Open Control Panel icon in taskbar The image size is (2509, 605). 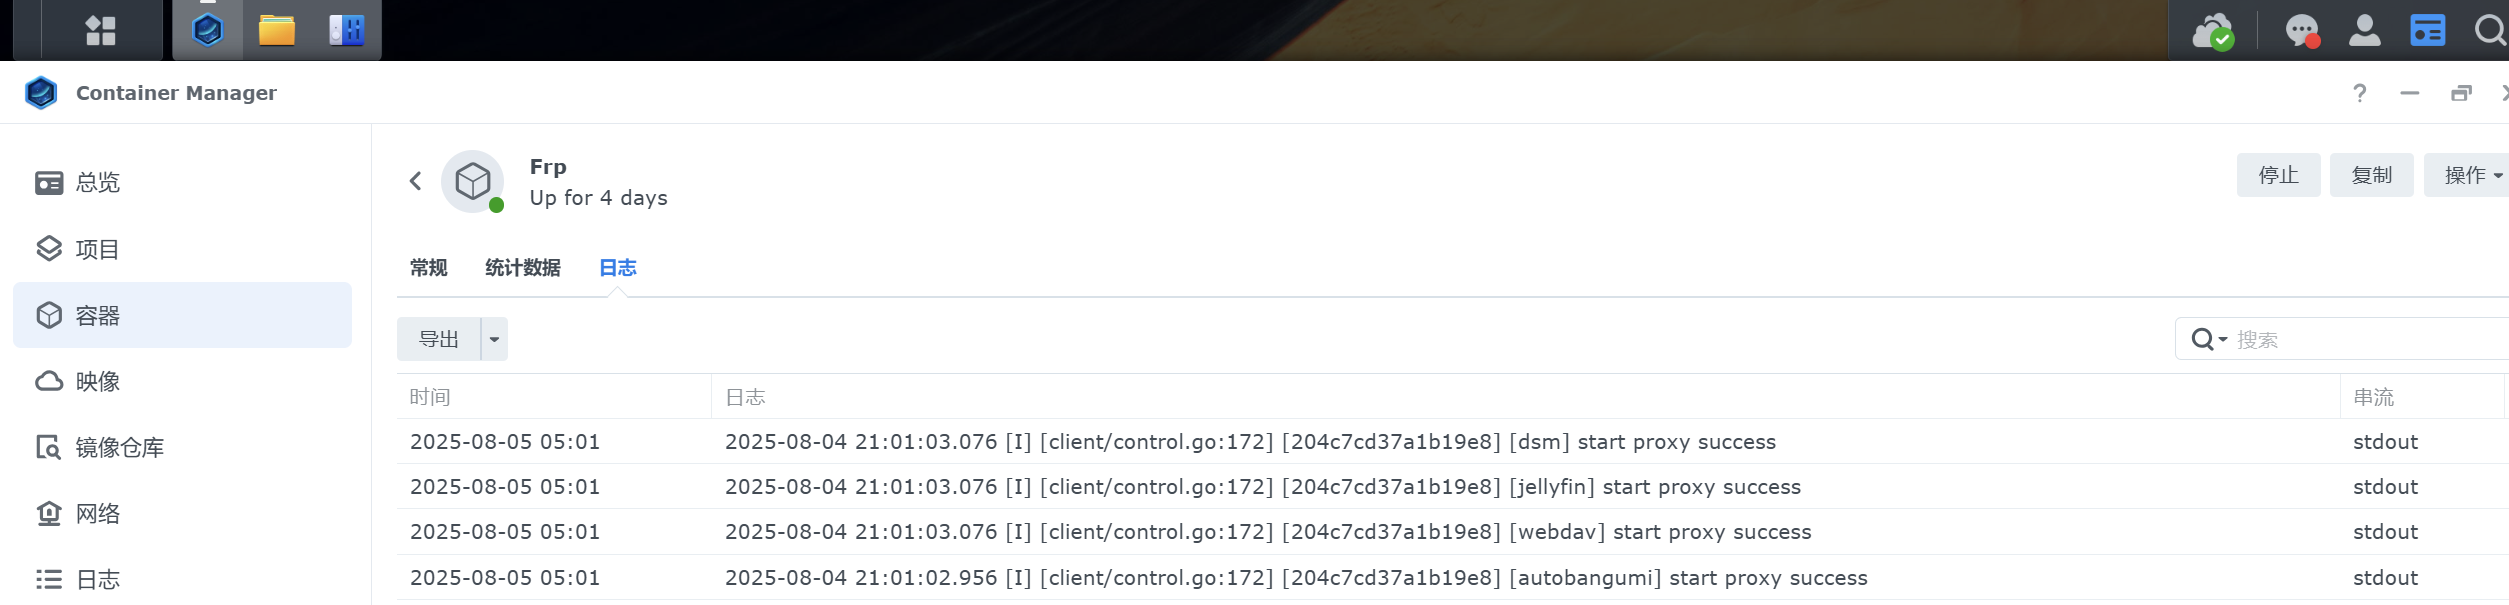coord(346,31)
